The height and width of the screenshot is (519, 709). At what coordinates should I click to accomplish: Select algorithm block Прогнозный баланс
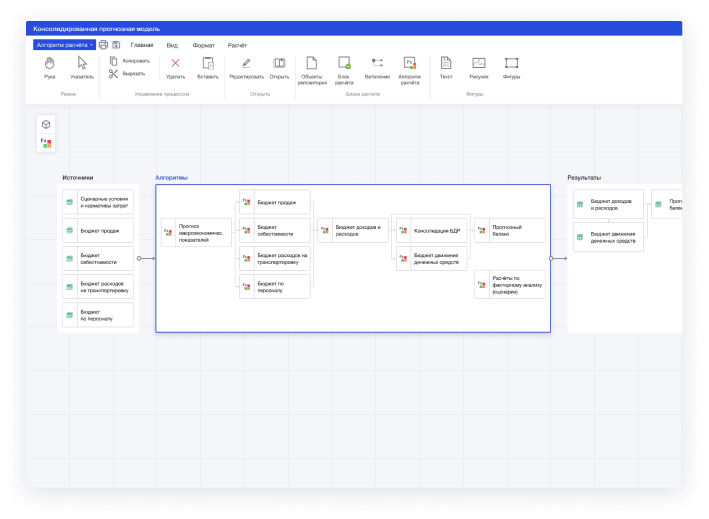pyautogui.click(x=510, y=231)
